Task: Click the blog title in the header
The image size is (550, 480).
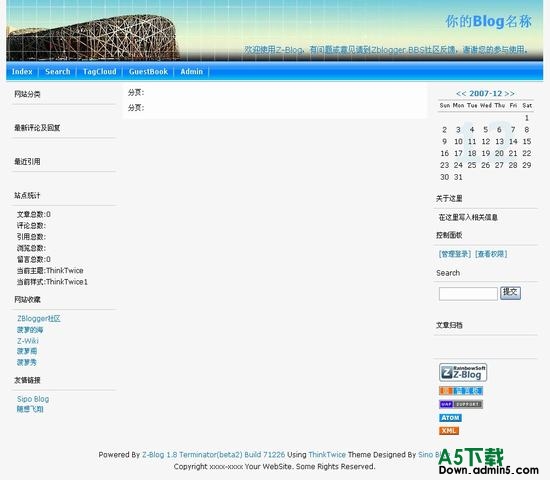Action: pyautogui.click(x=488, y=21)
